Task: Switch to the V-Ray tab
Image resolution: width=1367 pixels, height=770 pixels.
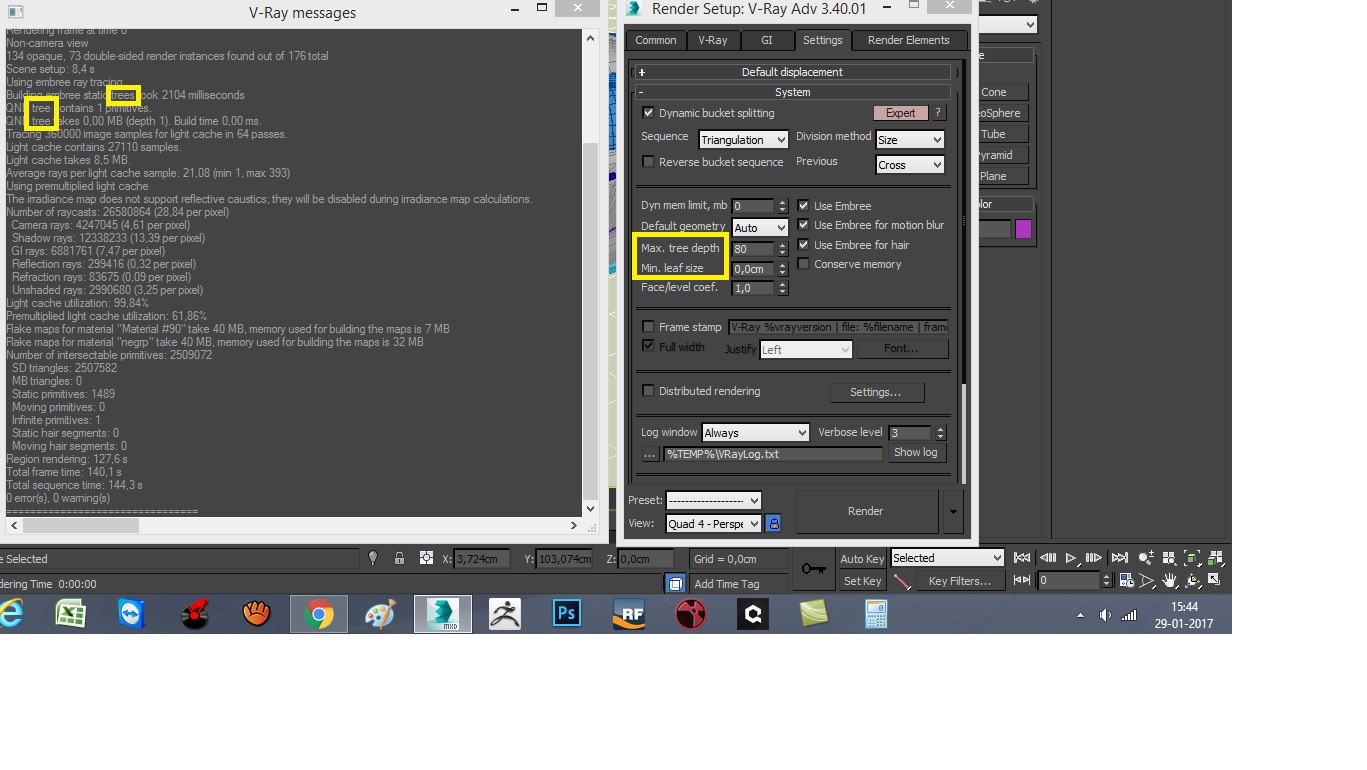Action: (712, 40)
